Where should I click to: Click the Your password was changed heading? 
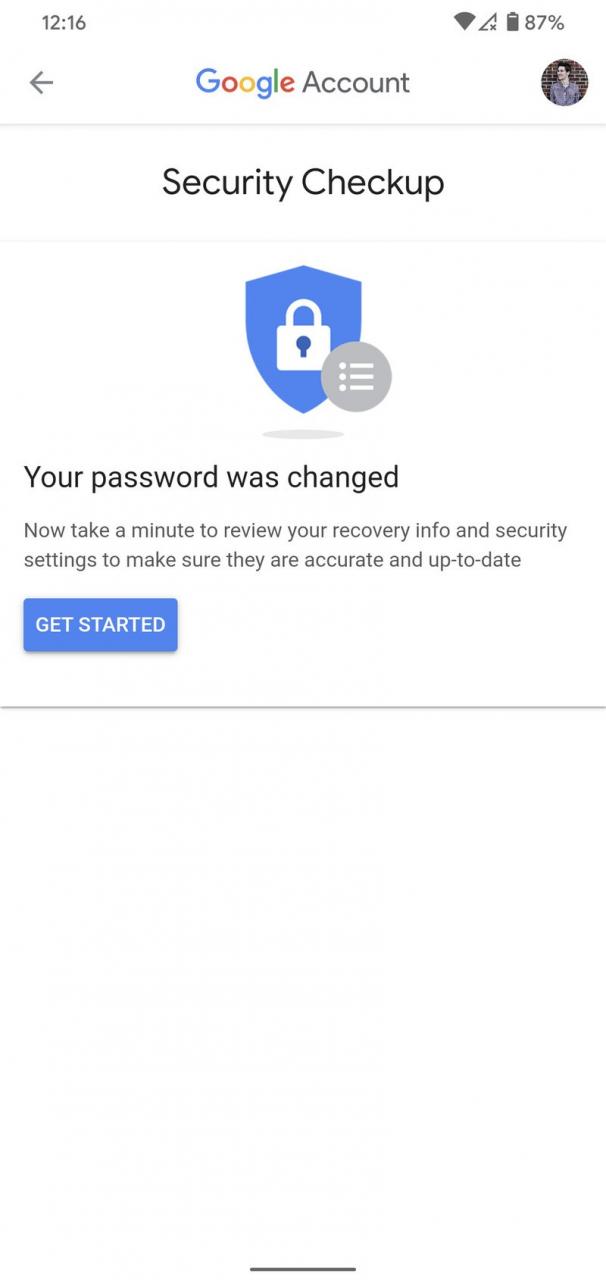pyautogui.click(x=211, y=477)
